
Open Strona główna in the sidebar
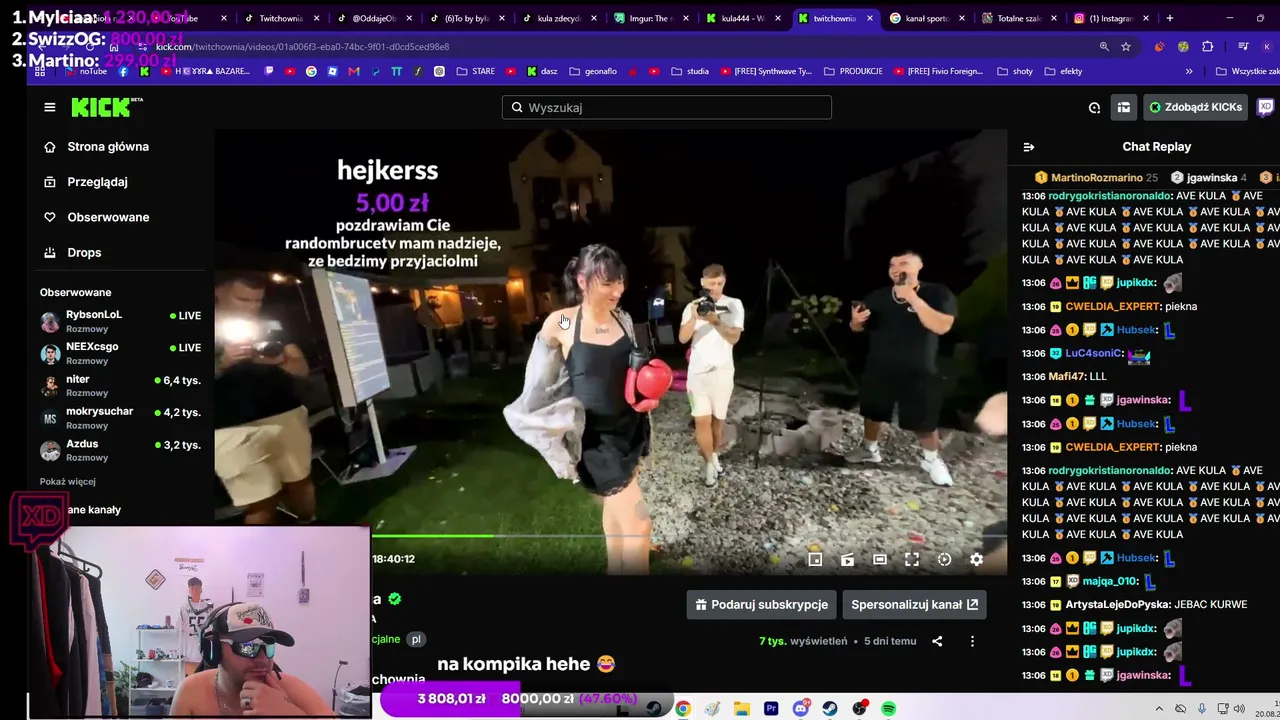(108, 147)
